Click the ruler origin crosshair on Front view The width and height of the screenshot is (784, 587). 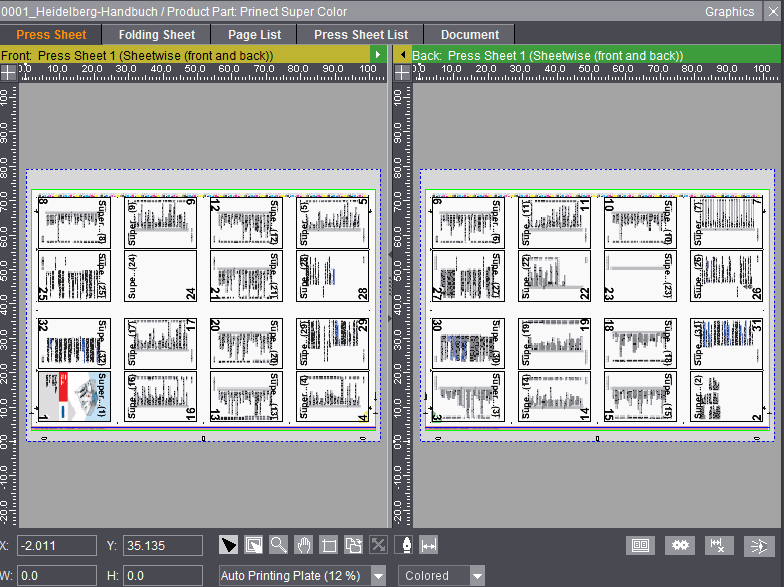(8, 72)
